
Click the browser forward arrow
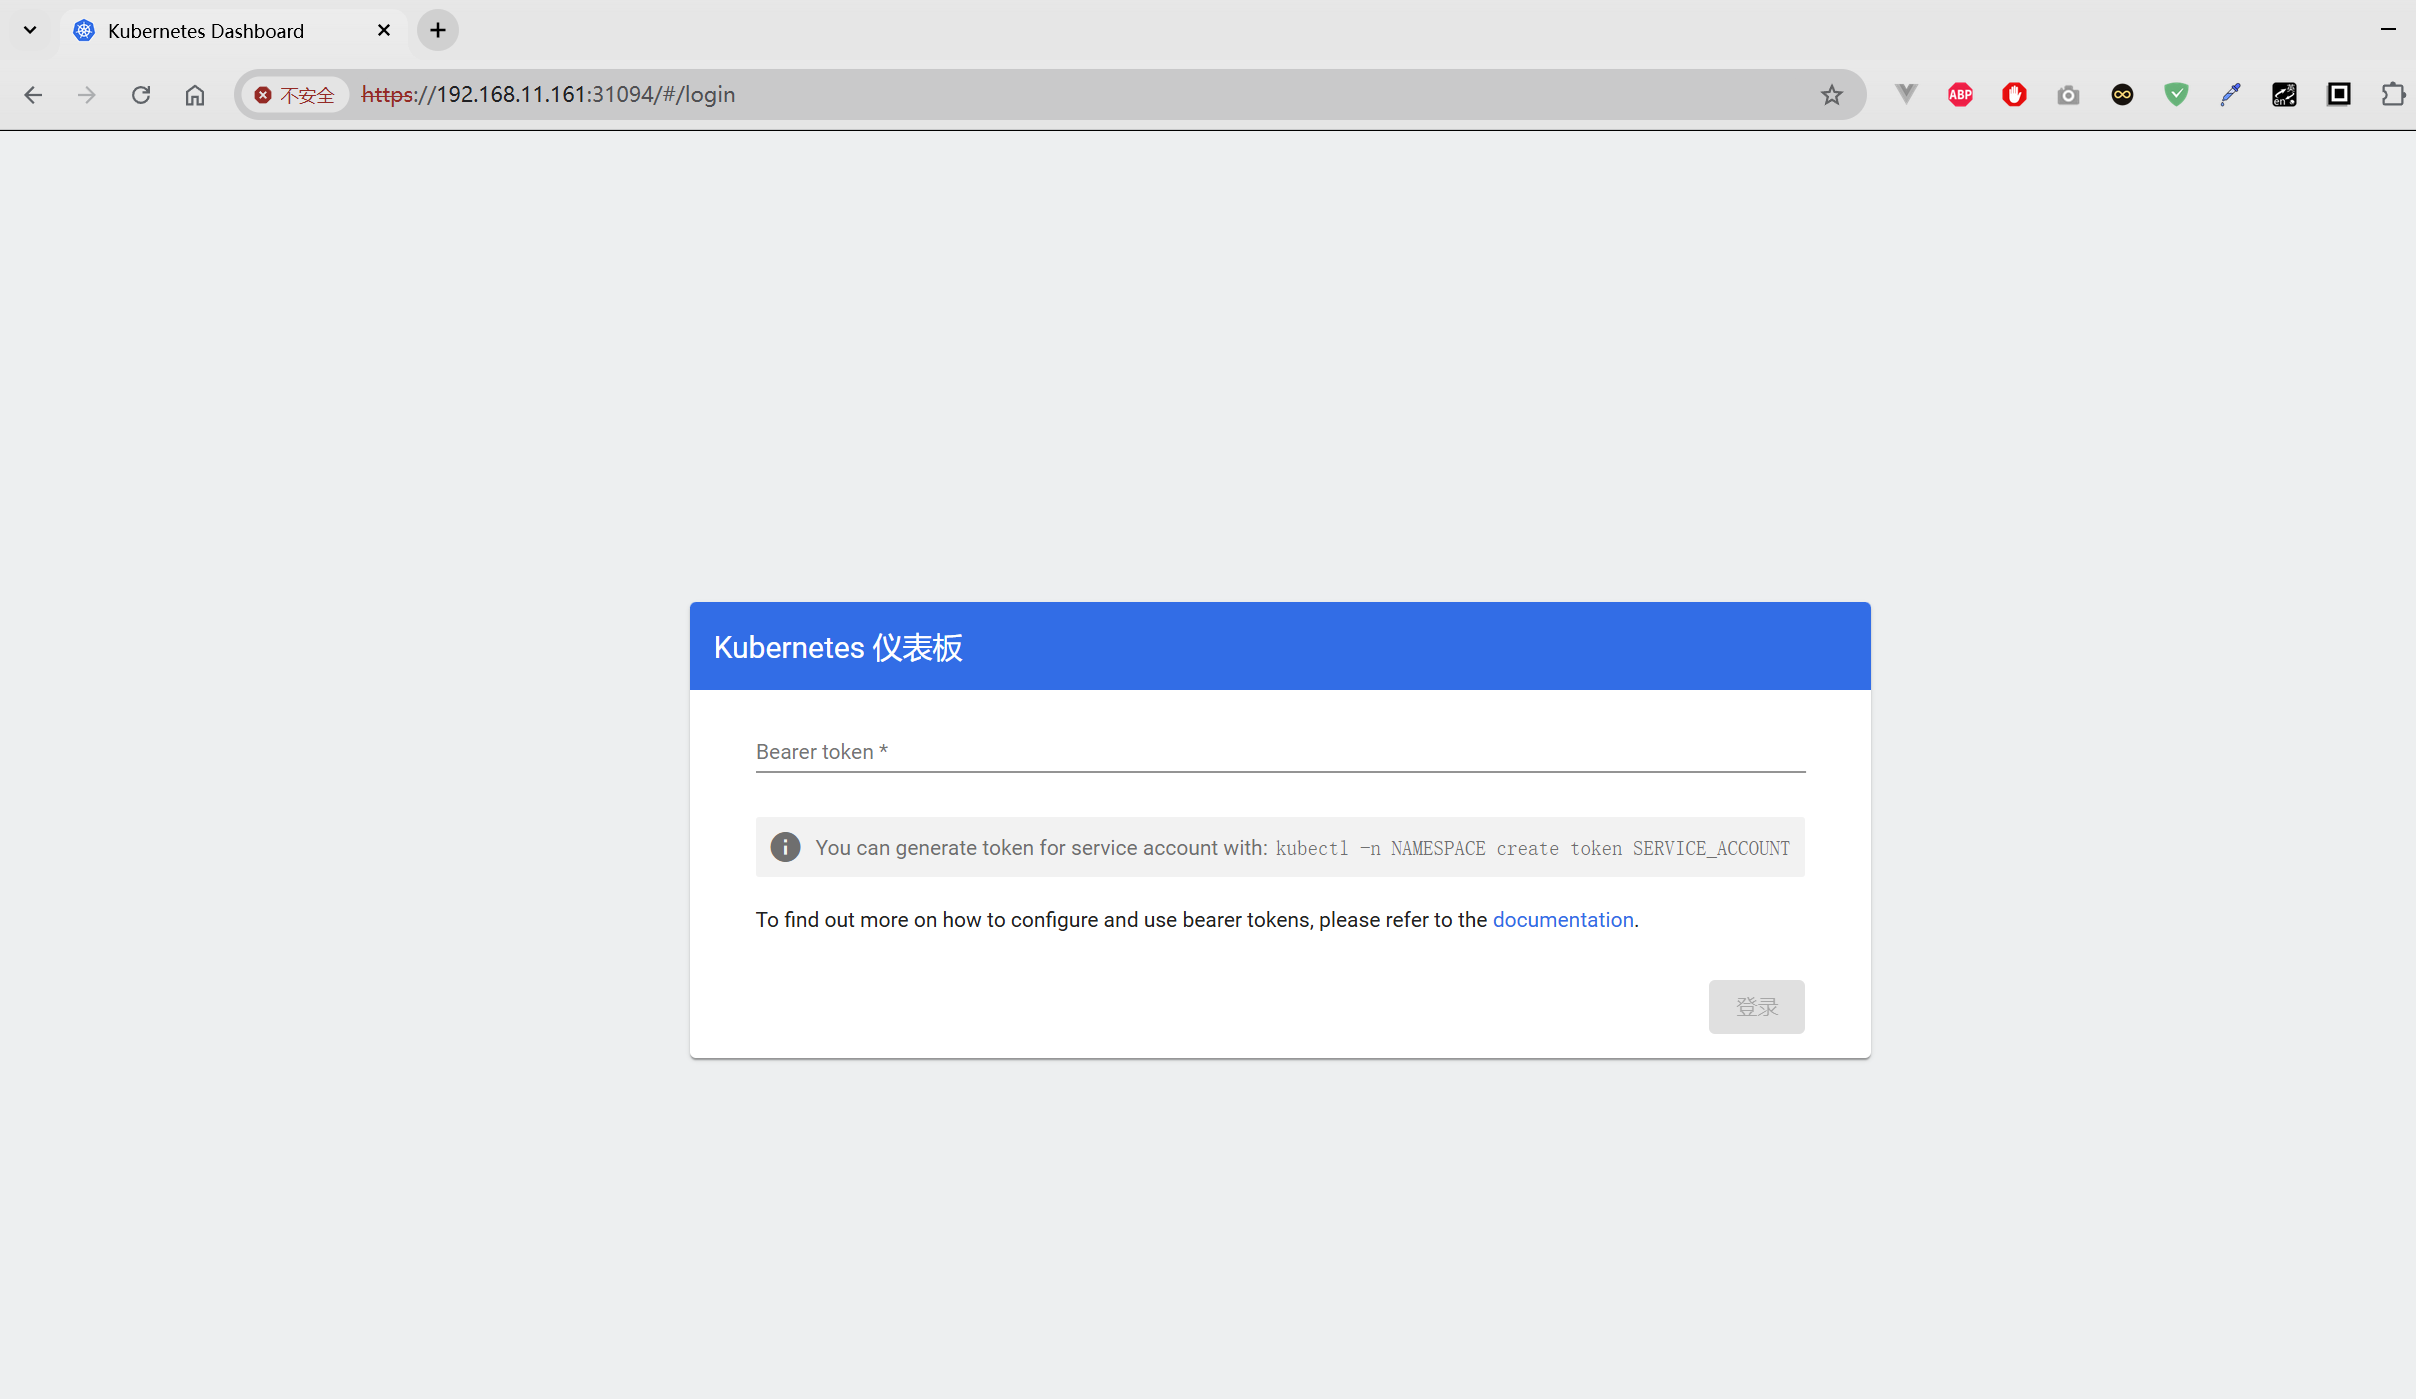pos(87,95)
